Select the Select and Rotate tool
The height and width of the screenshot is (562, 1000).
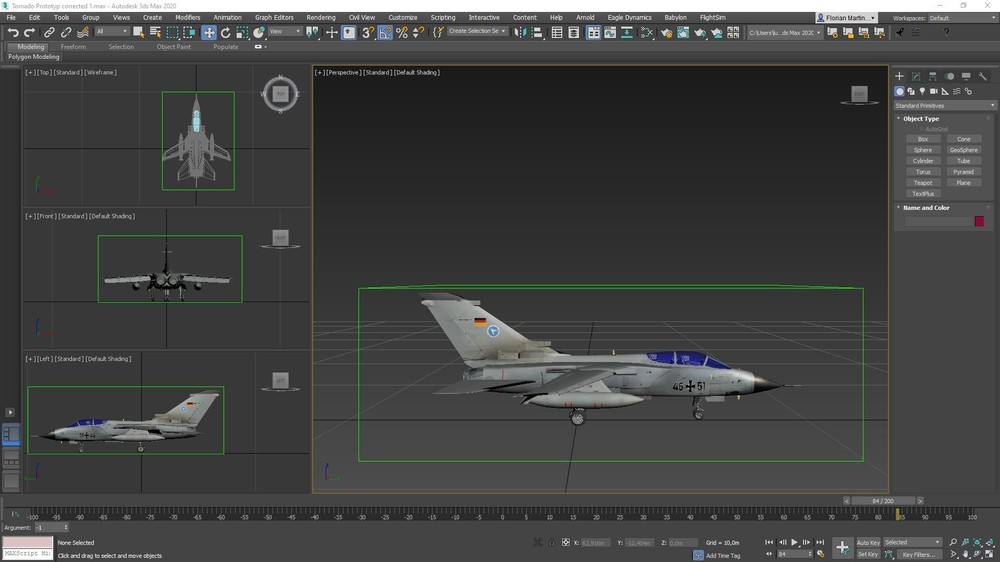point(225,33)
